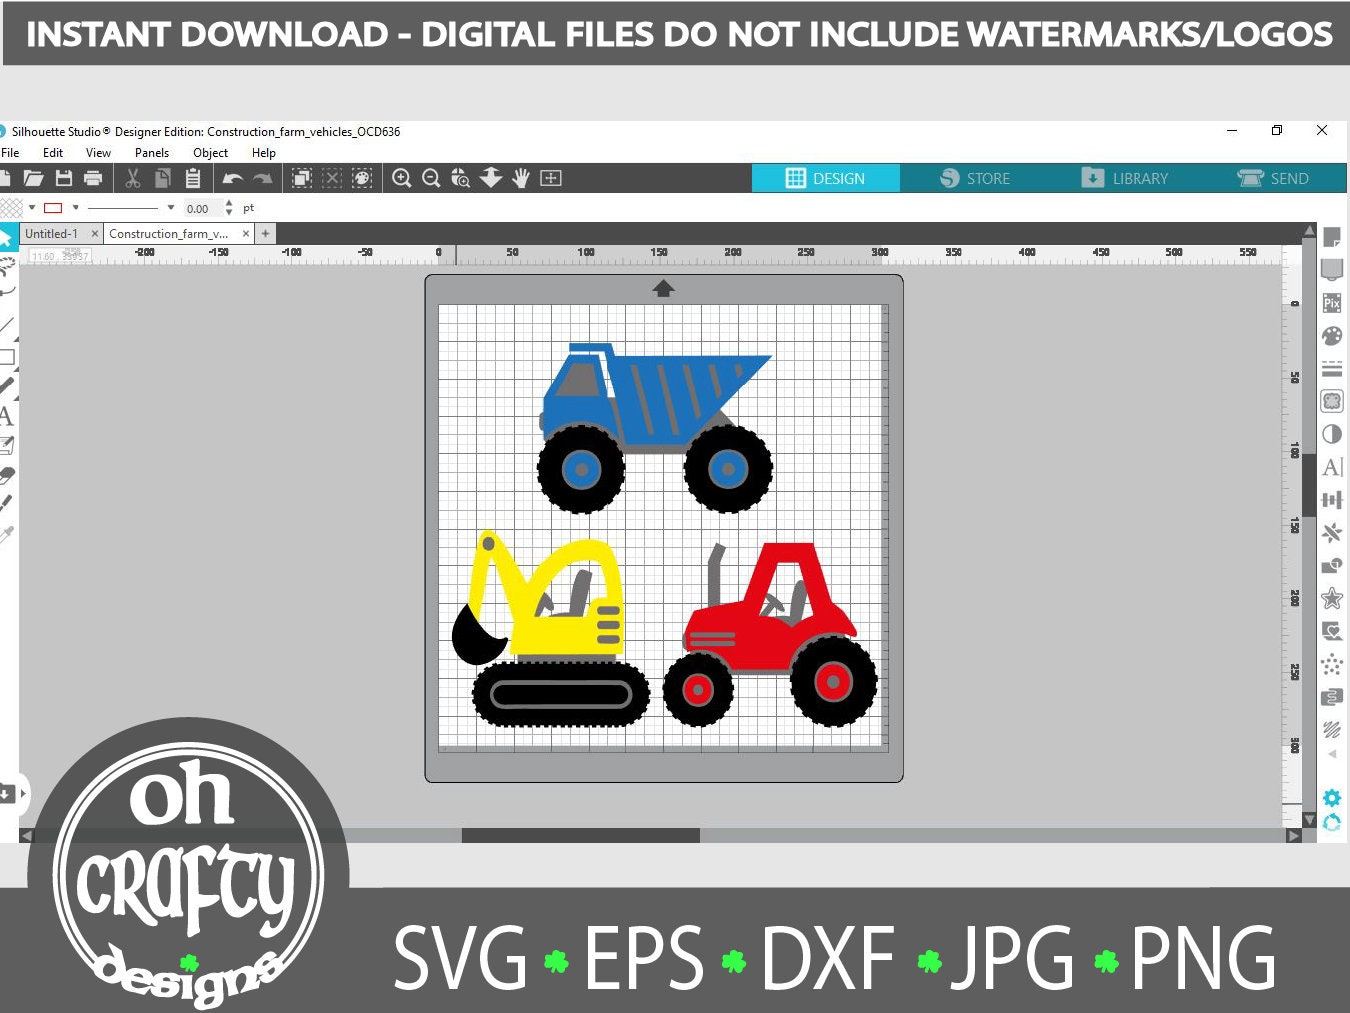Screen dimensions: 1350x1013
Task: Select the Zoom In tool
Action: click(x=401, y=178)
